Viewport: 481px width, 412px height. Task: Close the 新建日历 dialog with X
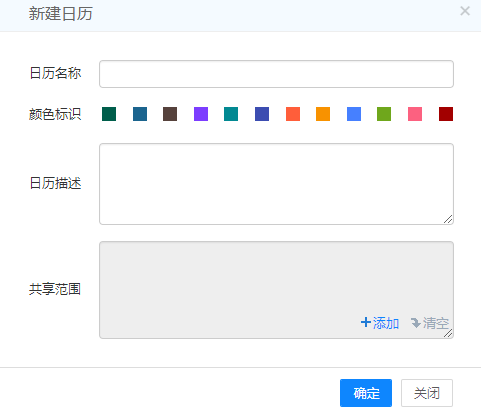click(x=465, y=11)
